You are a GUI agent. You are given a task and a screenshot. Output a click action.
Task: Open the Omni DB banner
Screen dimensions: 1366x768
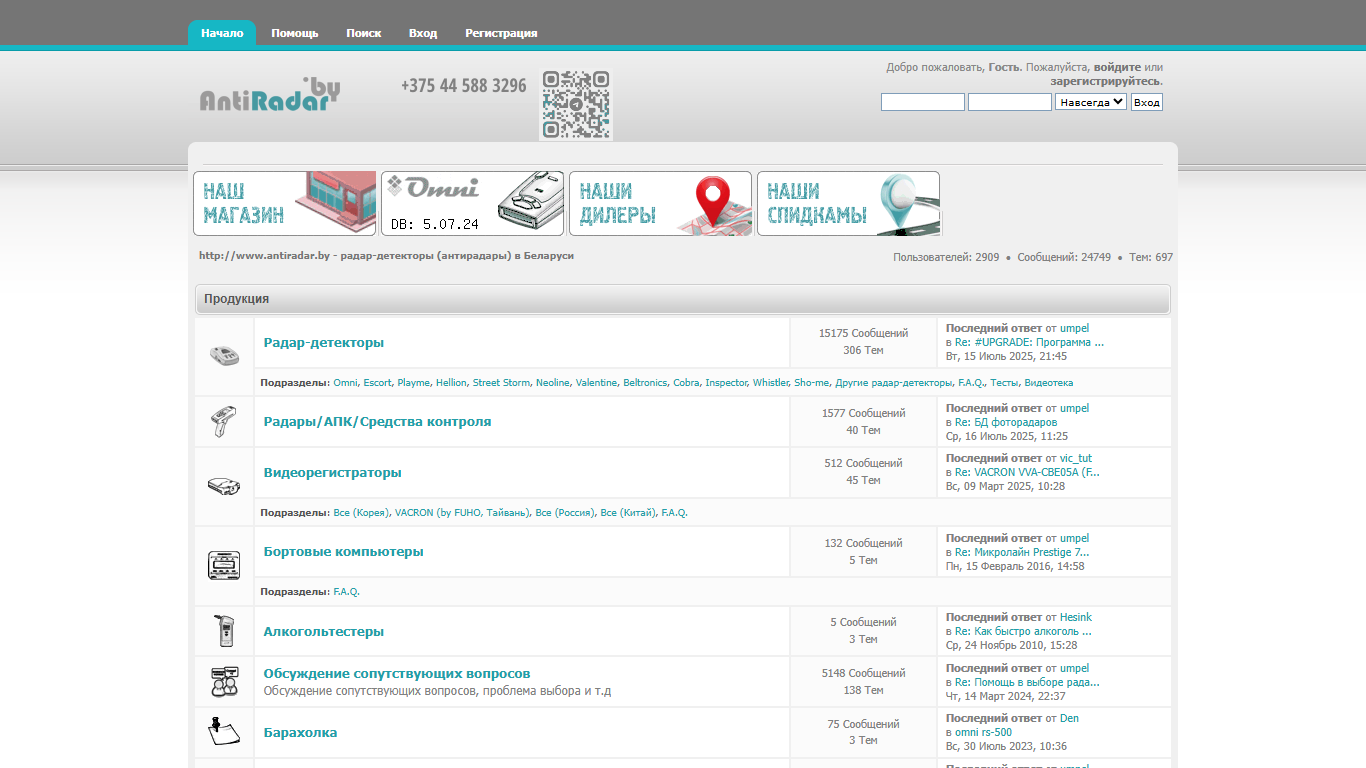click(473, 203)
